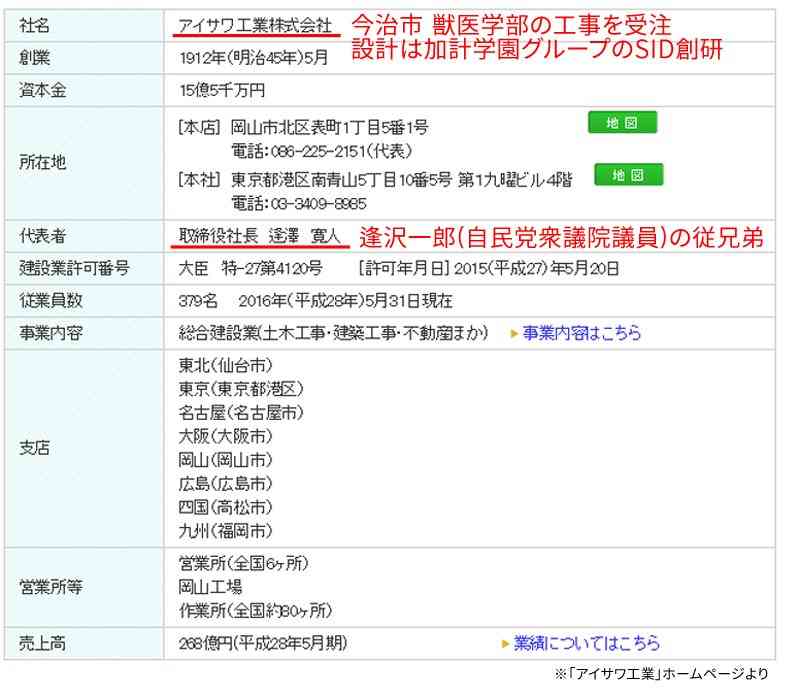This screenshot has height=692, width=800.
Task: Click the 建設業許可番号 row label
Action: click(74, 268)
